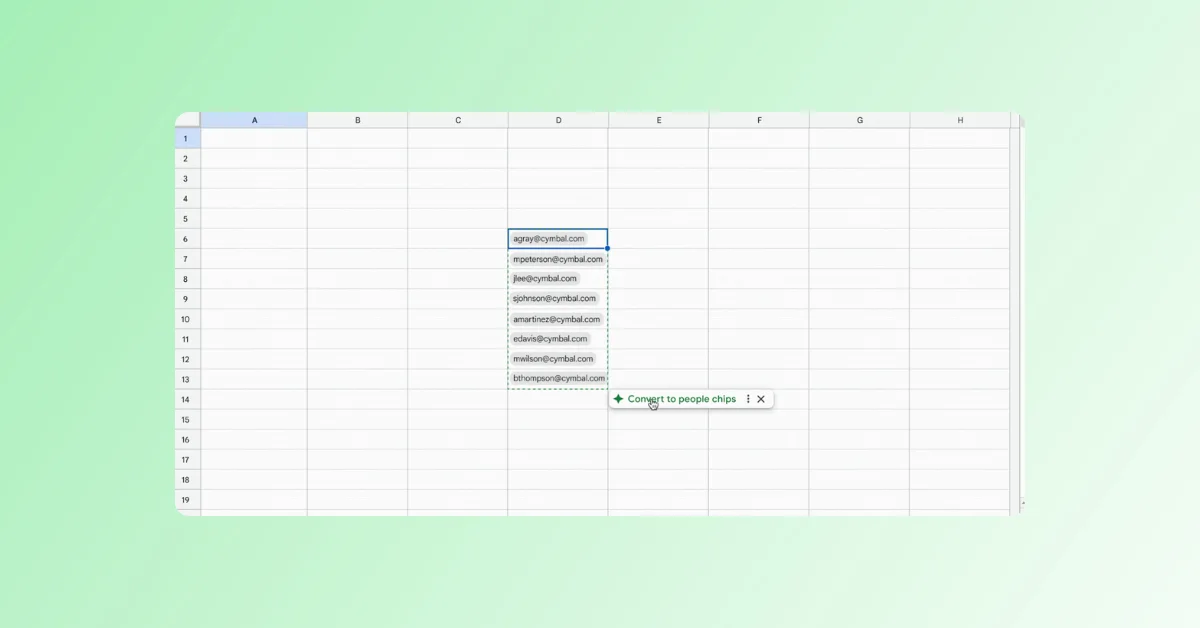Select cell with mwilson@cymbal.com

558,359
